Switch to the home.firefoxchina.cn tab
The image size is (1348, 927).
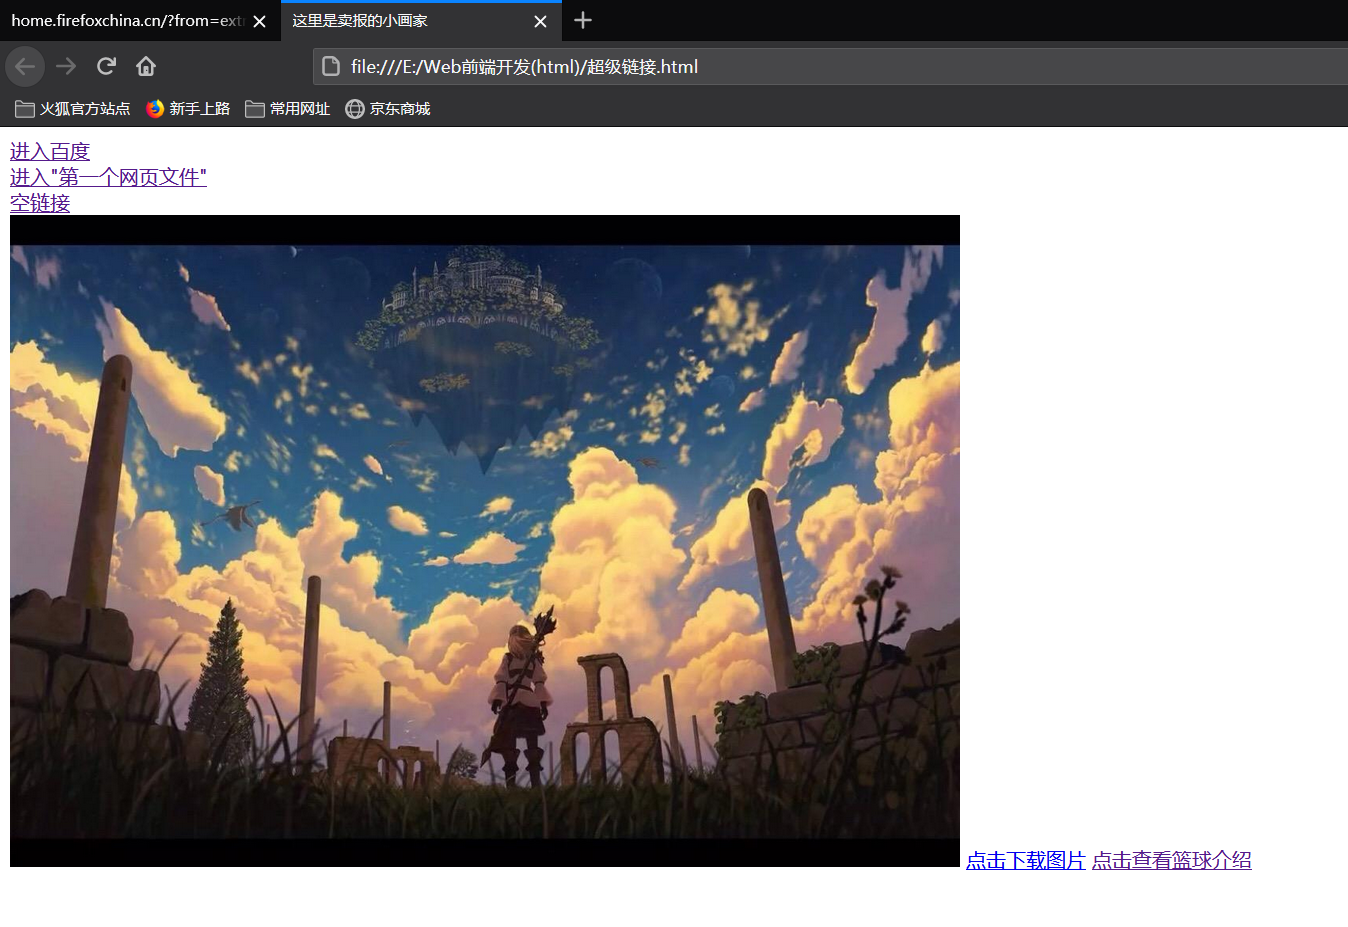pos(140,21)
